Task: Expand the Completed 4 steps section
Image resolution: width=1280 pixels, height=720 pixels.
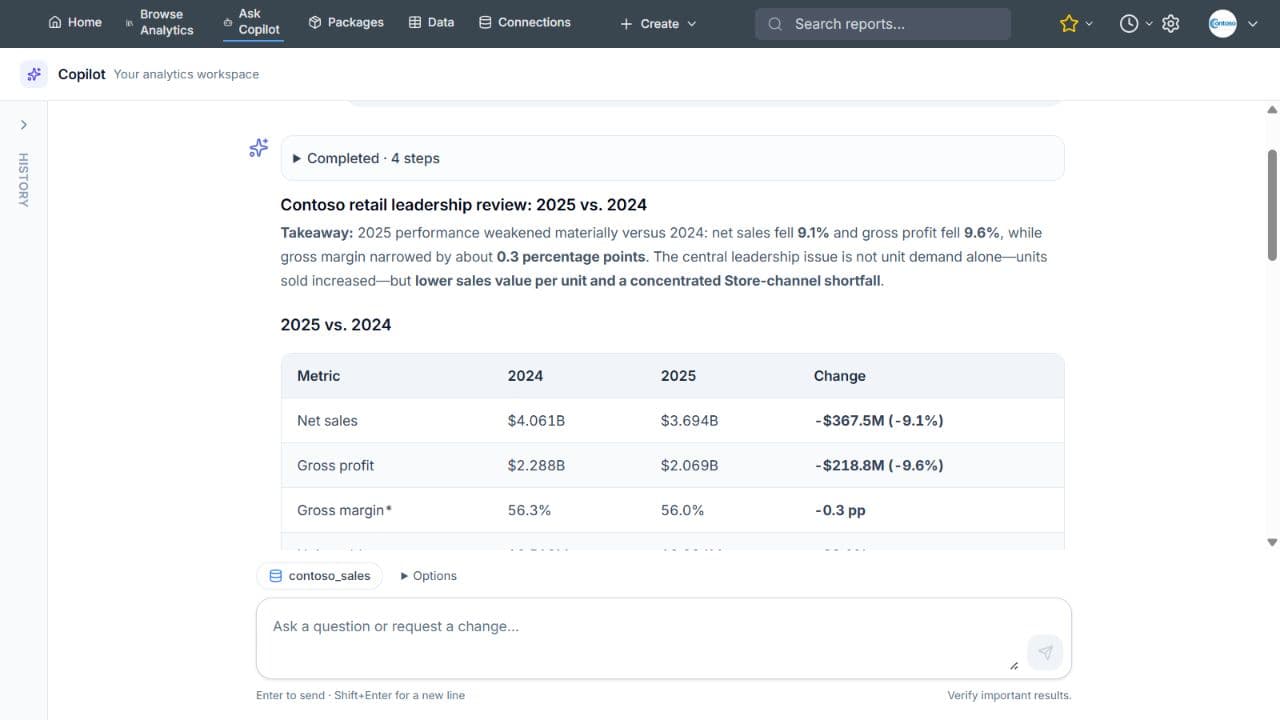Action: [672, 158]
